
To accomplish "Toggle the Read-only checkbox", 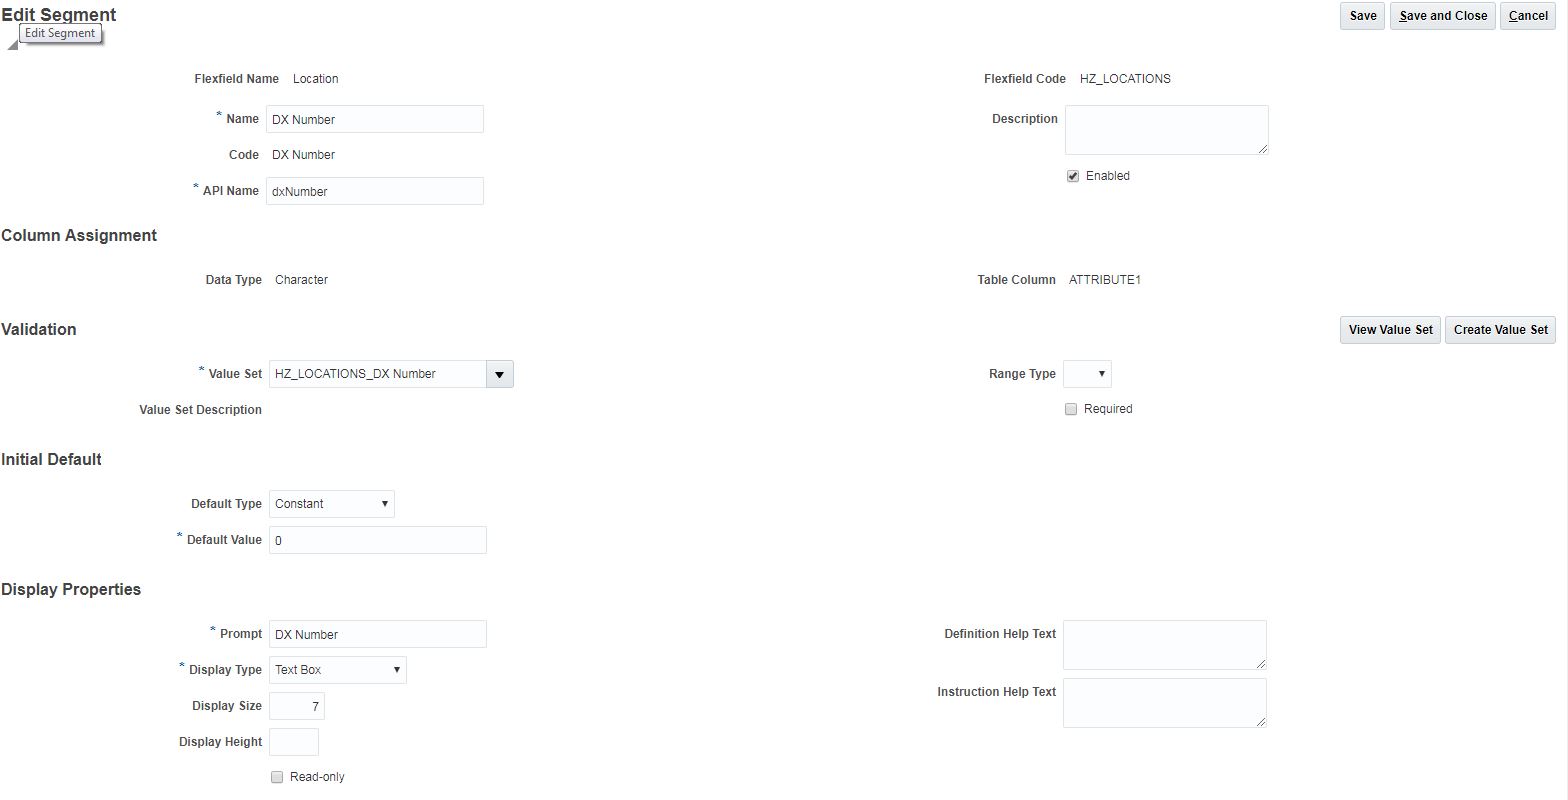I will (277, 776).
